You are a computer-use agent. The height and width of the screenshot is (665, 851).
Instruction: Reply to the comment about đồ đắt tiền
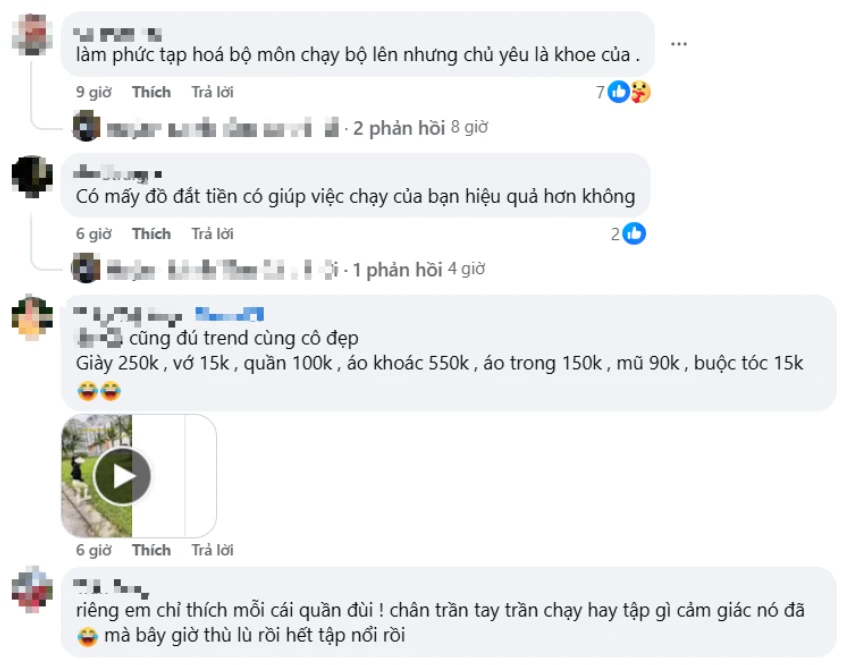point(212,234)
